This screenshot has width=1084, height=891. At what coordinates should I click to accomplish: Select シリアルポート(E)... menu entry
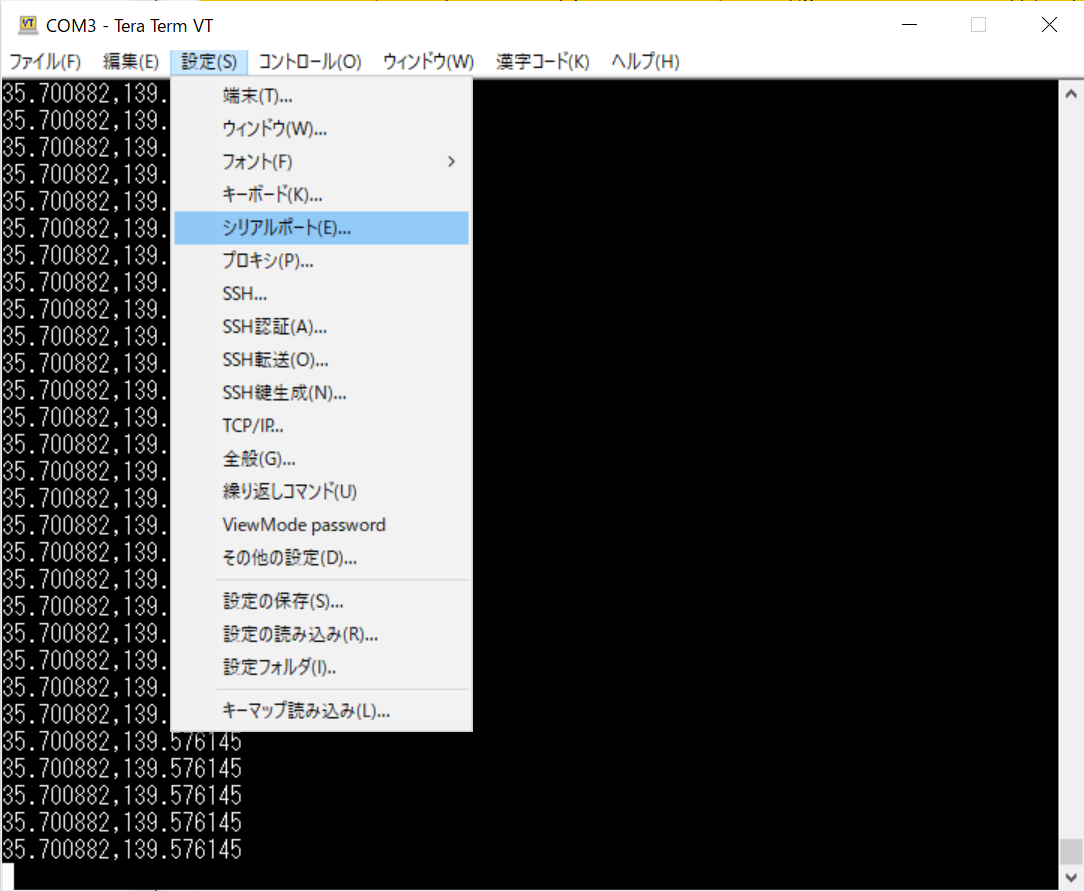click(x=287, y=228)
